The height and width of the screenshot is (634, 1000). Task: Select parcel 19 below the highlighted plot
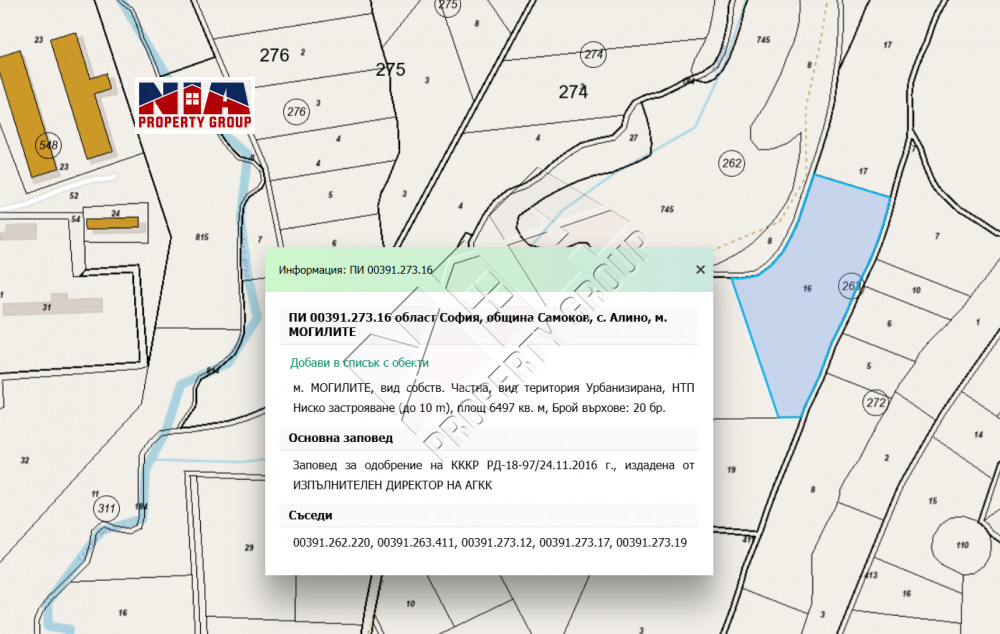(731, 469)
